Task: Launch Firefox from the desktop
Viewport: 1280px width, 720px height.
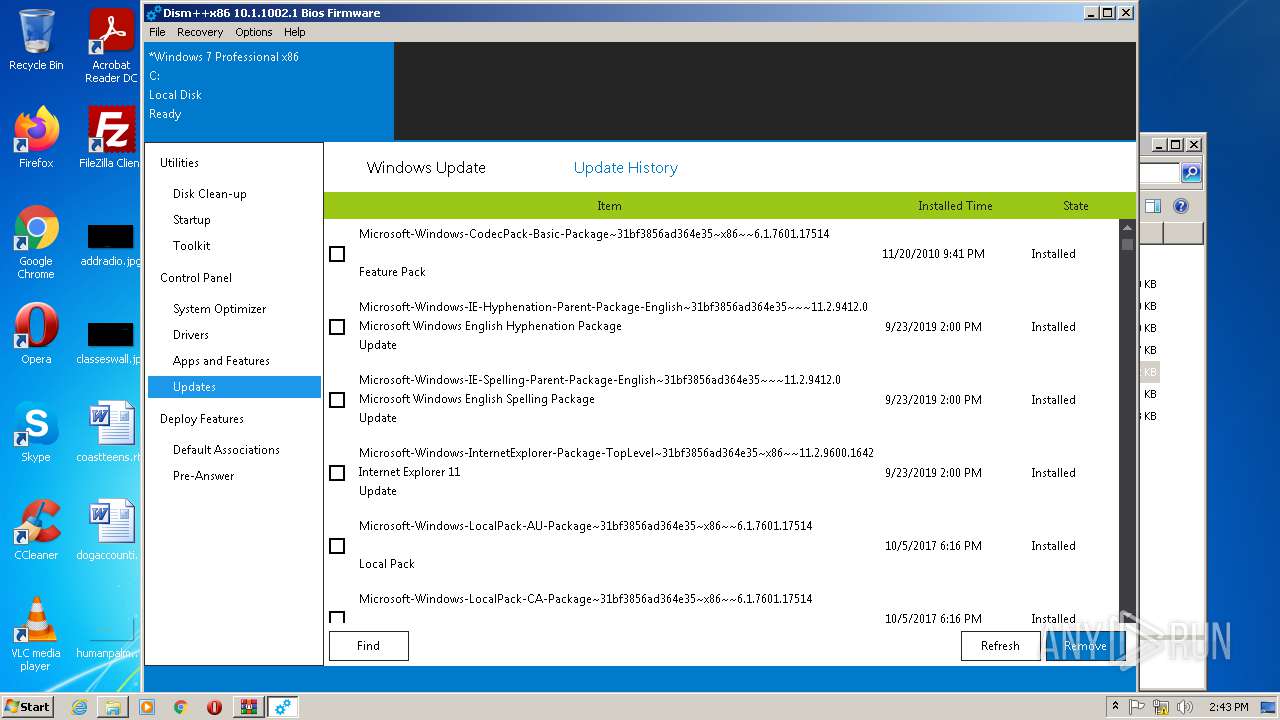Action: click(x=36, y=138)
